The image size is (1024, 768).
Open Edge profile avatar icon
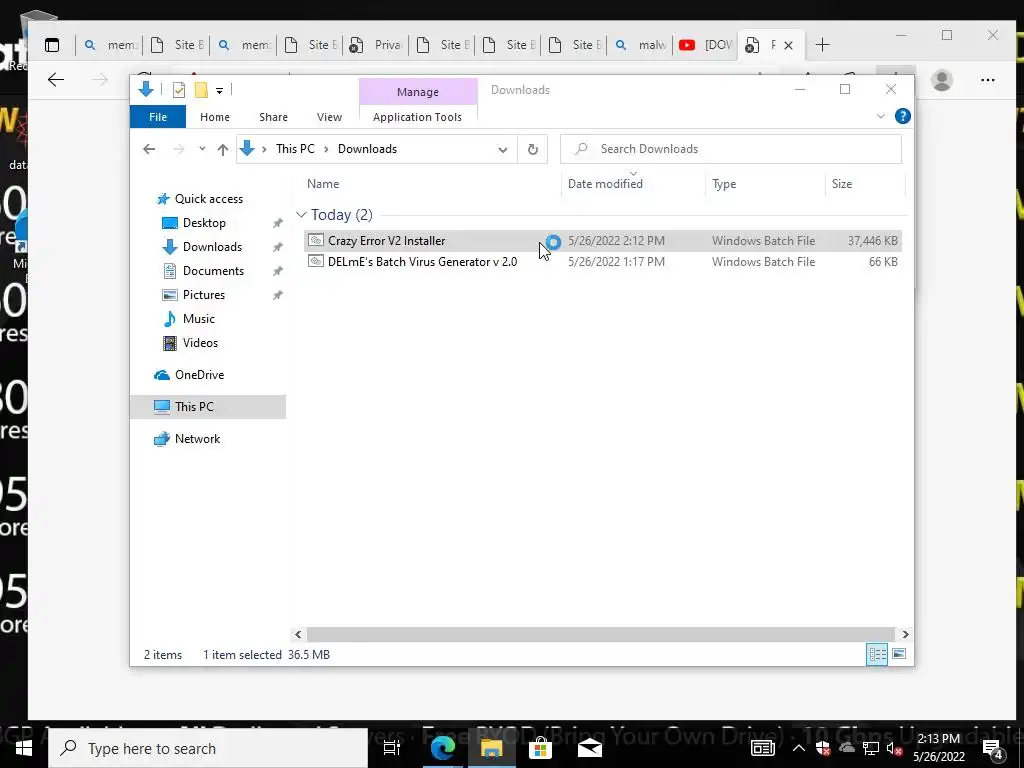tap(942, 80)
